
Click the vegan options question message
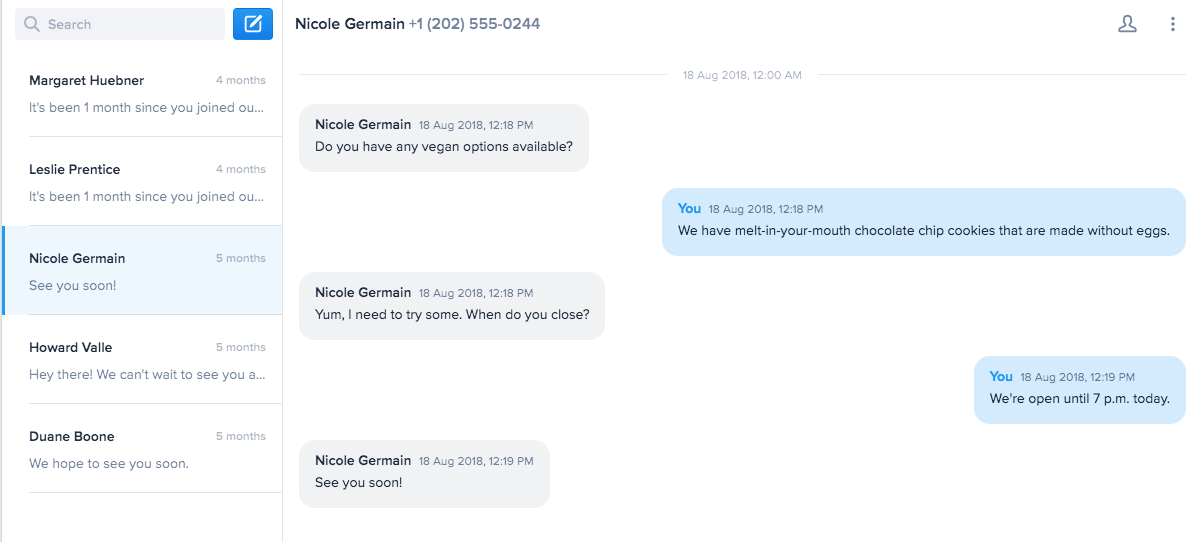[444, 146]
